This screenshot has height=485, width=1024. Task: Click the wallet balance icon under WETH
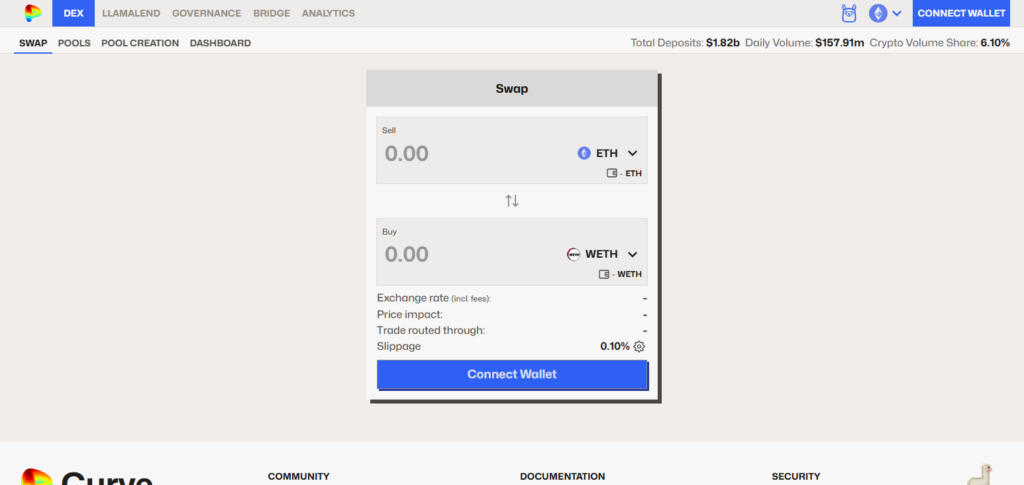point(604,274)
